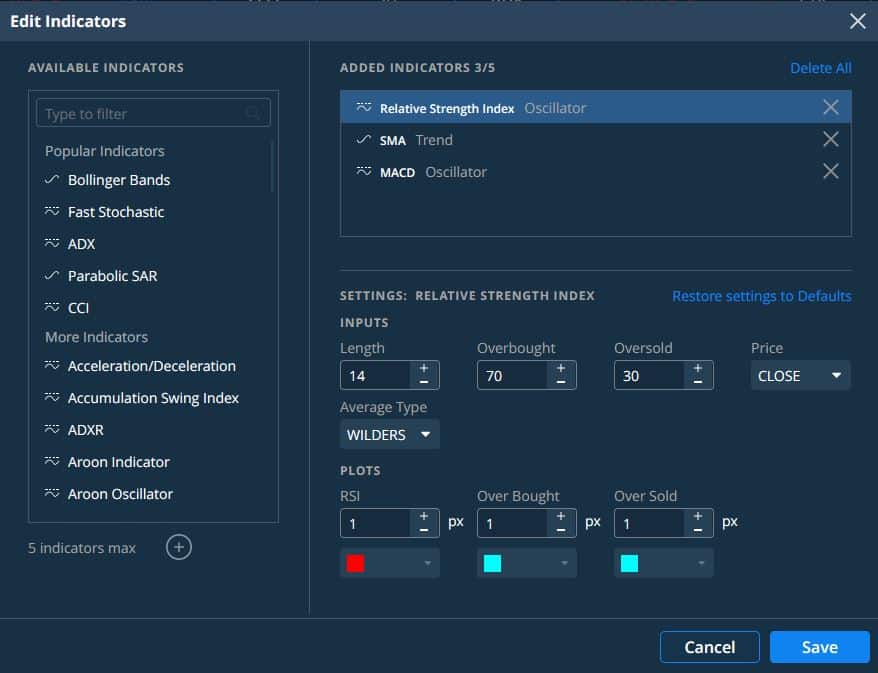Click the Type to filter search field
This screenshot has width=878, height=673.
tap(153, 113)
